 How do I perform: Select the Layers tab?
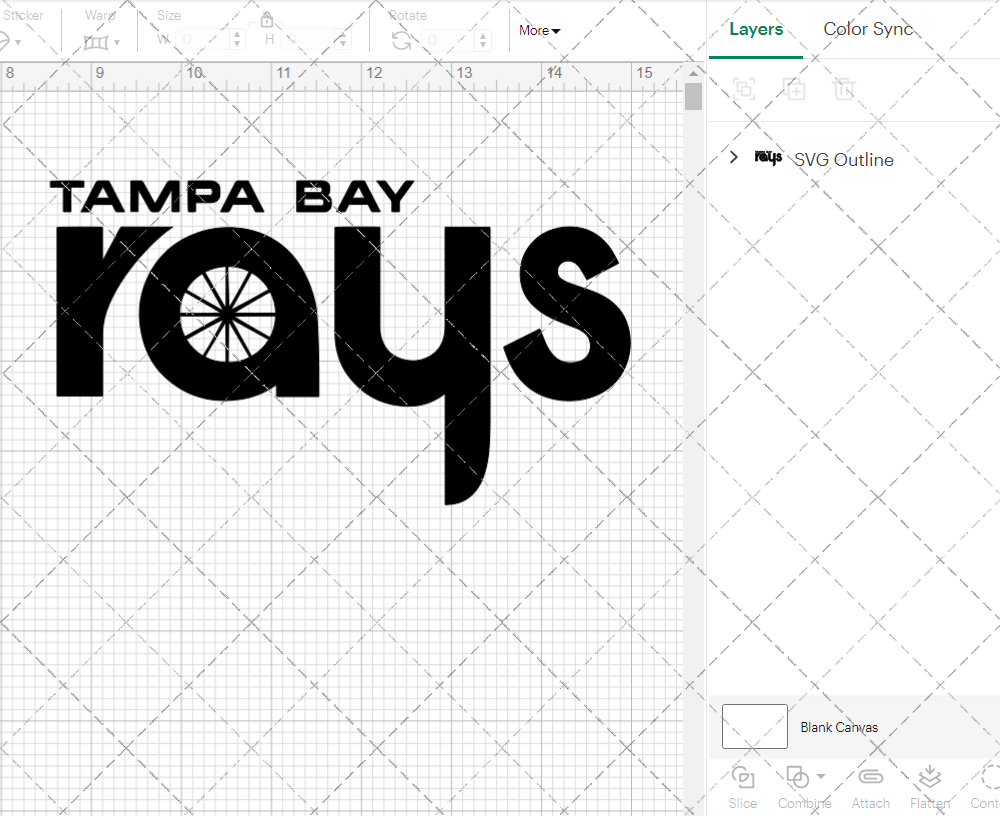[x=756, y=29]
